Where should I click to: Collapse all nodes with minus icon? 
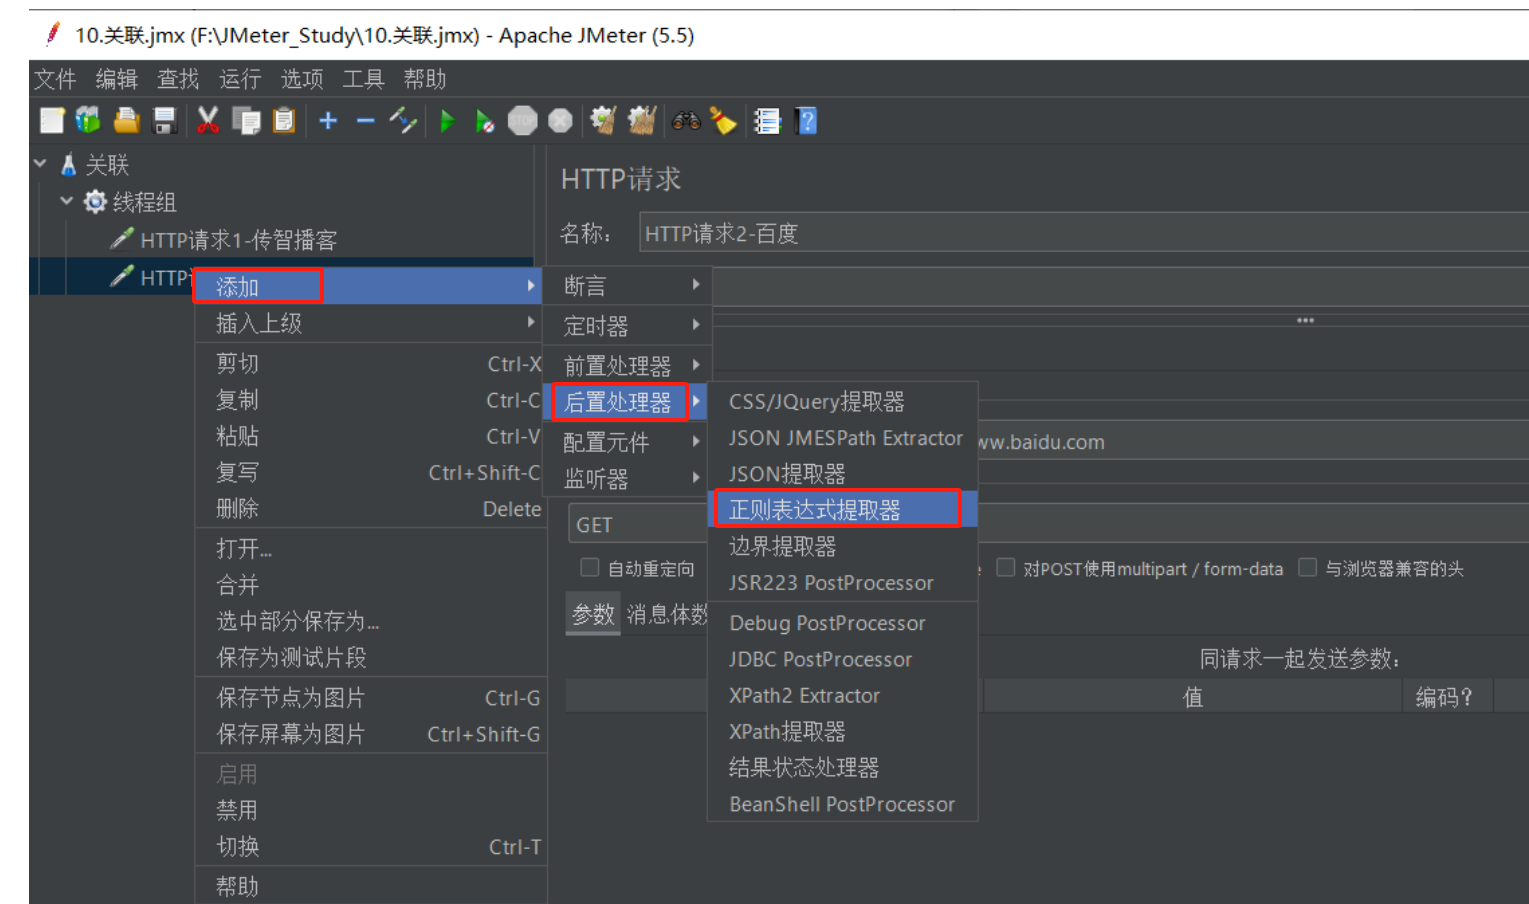(366, 121)
